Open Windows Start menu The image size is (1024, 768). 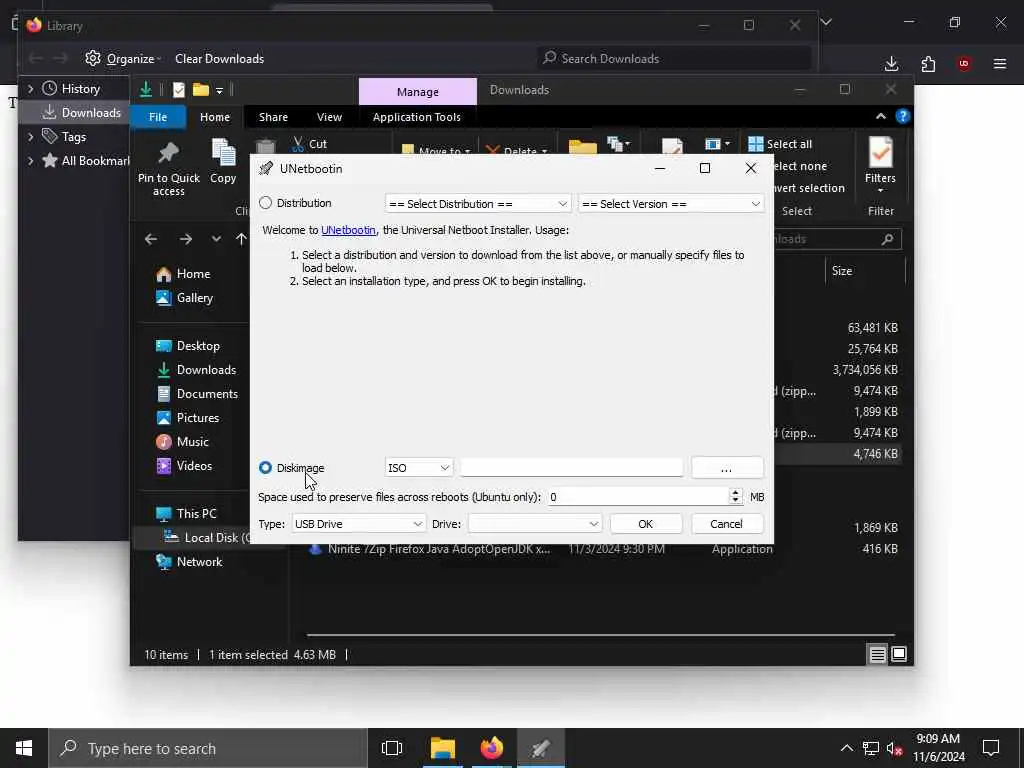[x=24, y=748]
